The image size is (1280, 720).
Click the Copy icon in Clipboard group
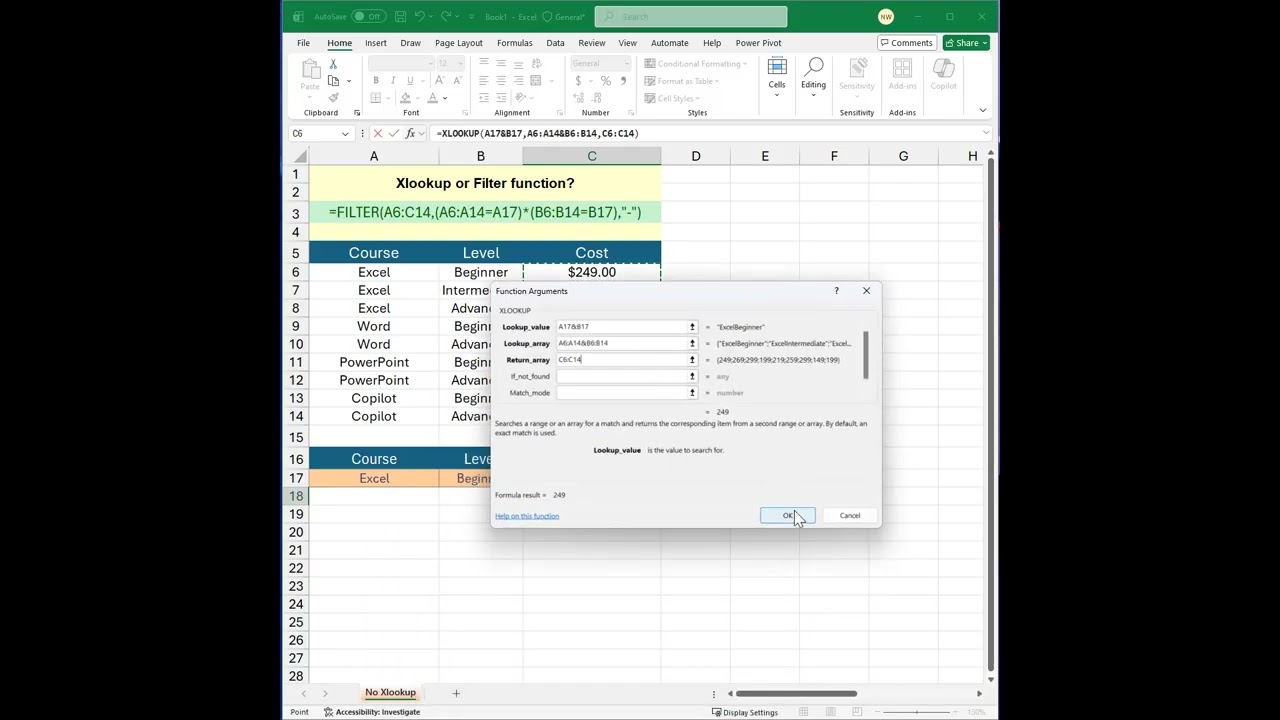[333, 81]
